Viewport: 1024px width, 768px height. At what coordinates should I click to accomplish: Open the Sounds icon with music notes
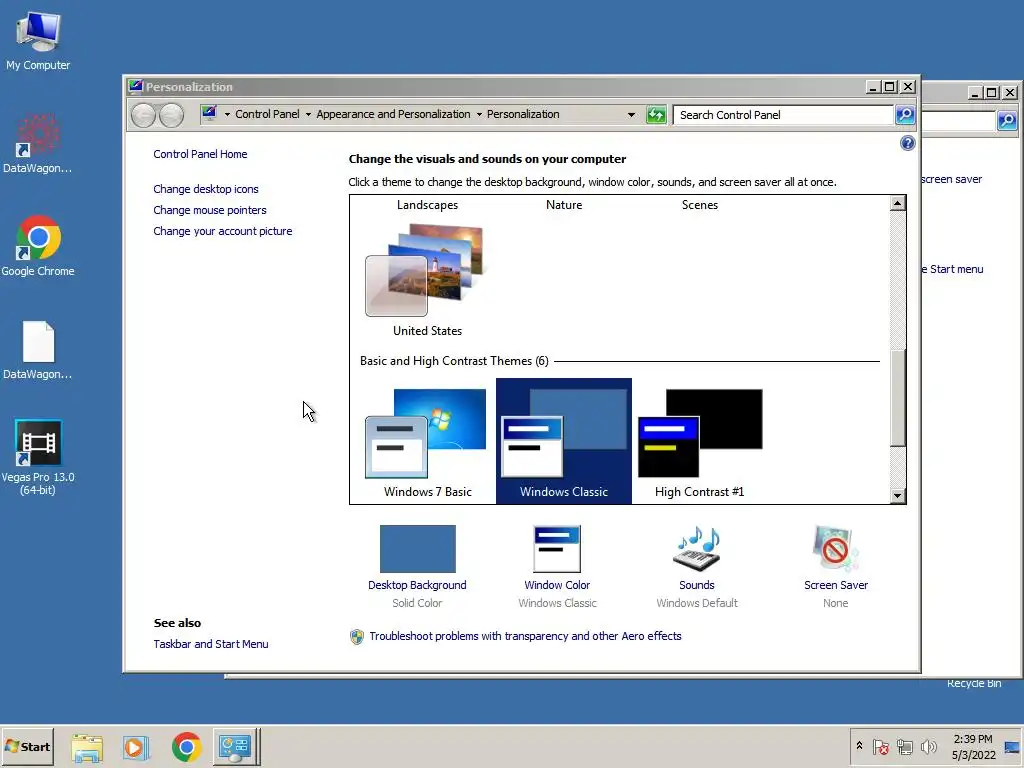click(696, 549)
